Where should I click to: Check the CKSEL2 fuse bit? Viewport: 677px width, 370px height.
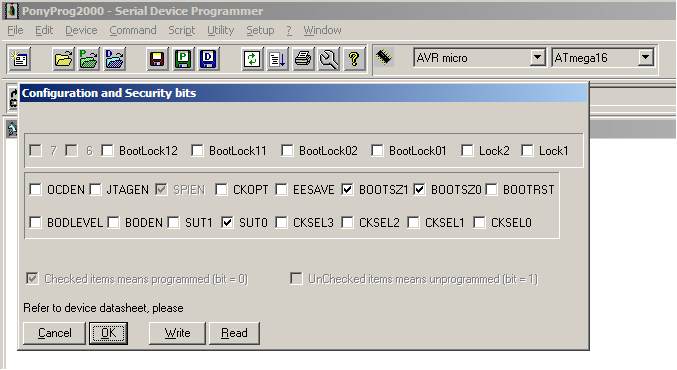coord(347,222)
